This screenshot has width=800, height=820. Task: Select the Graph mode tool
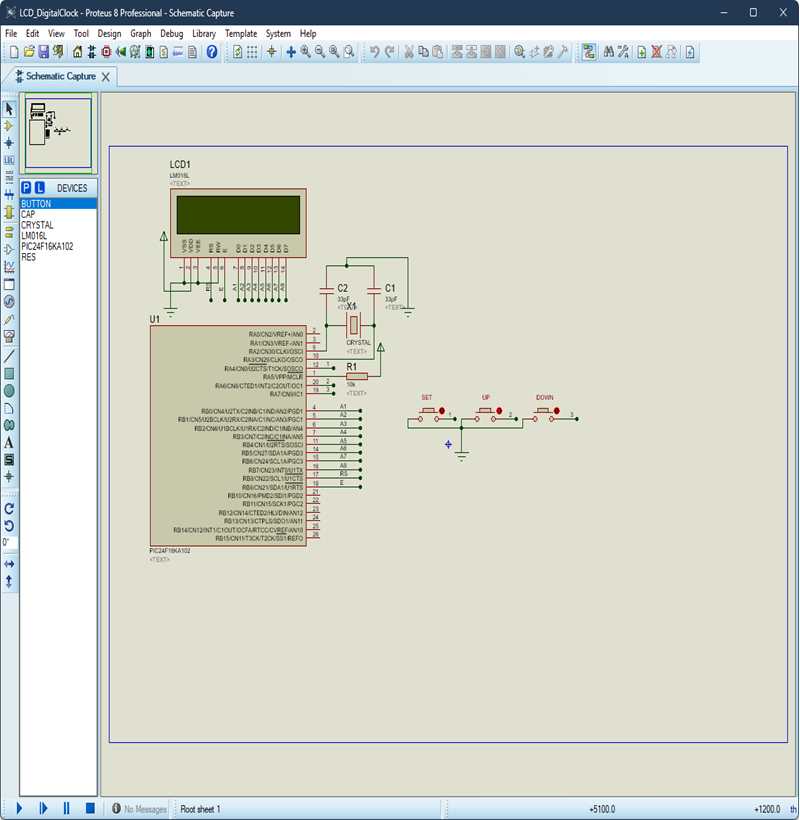coord(10,267)
